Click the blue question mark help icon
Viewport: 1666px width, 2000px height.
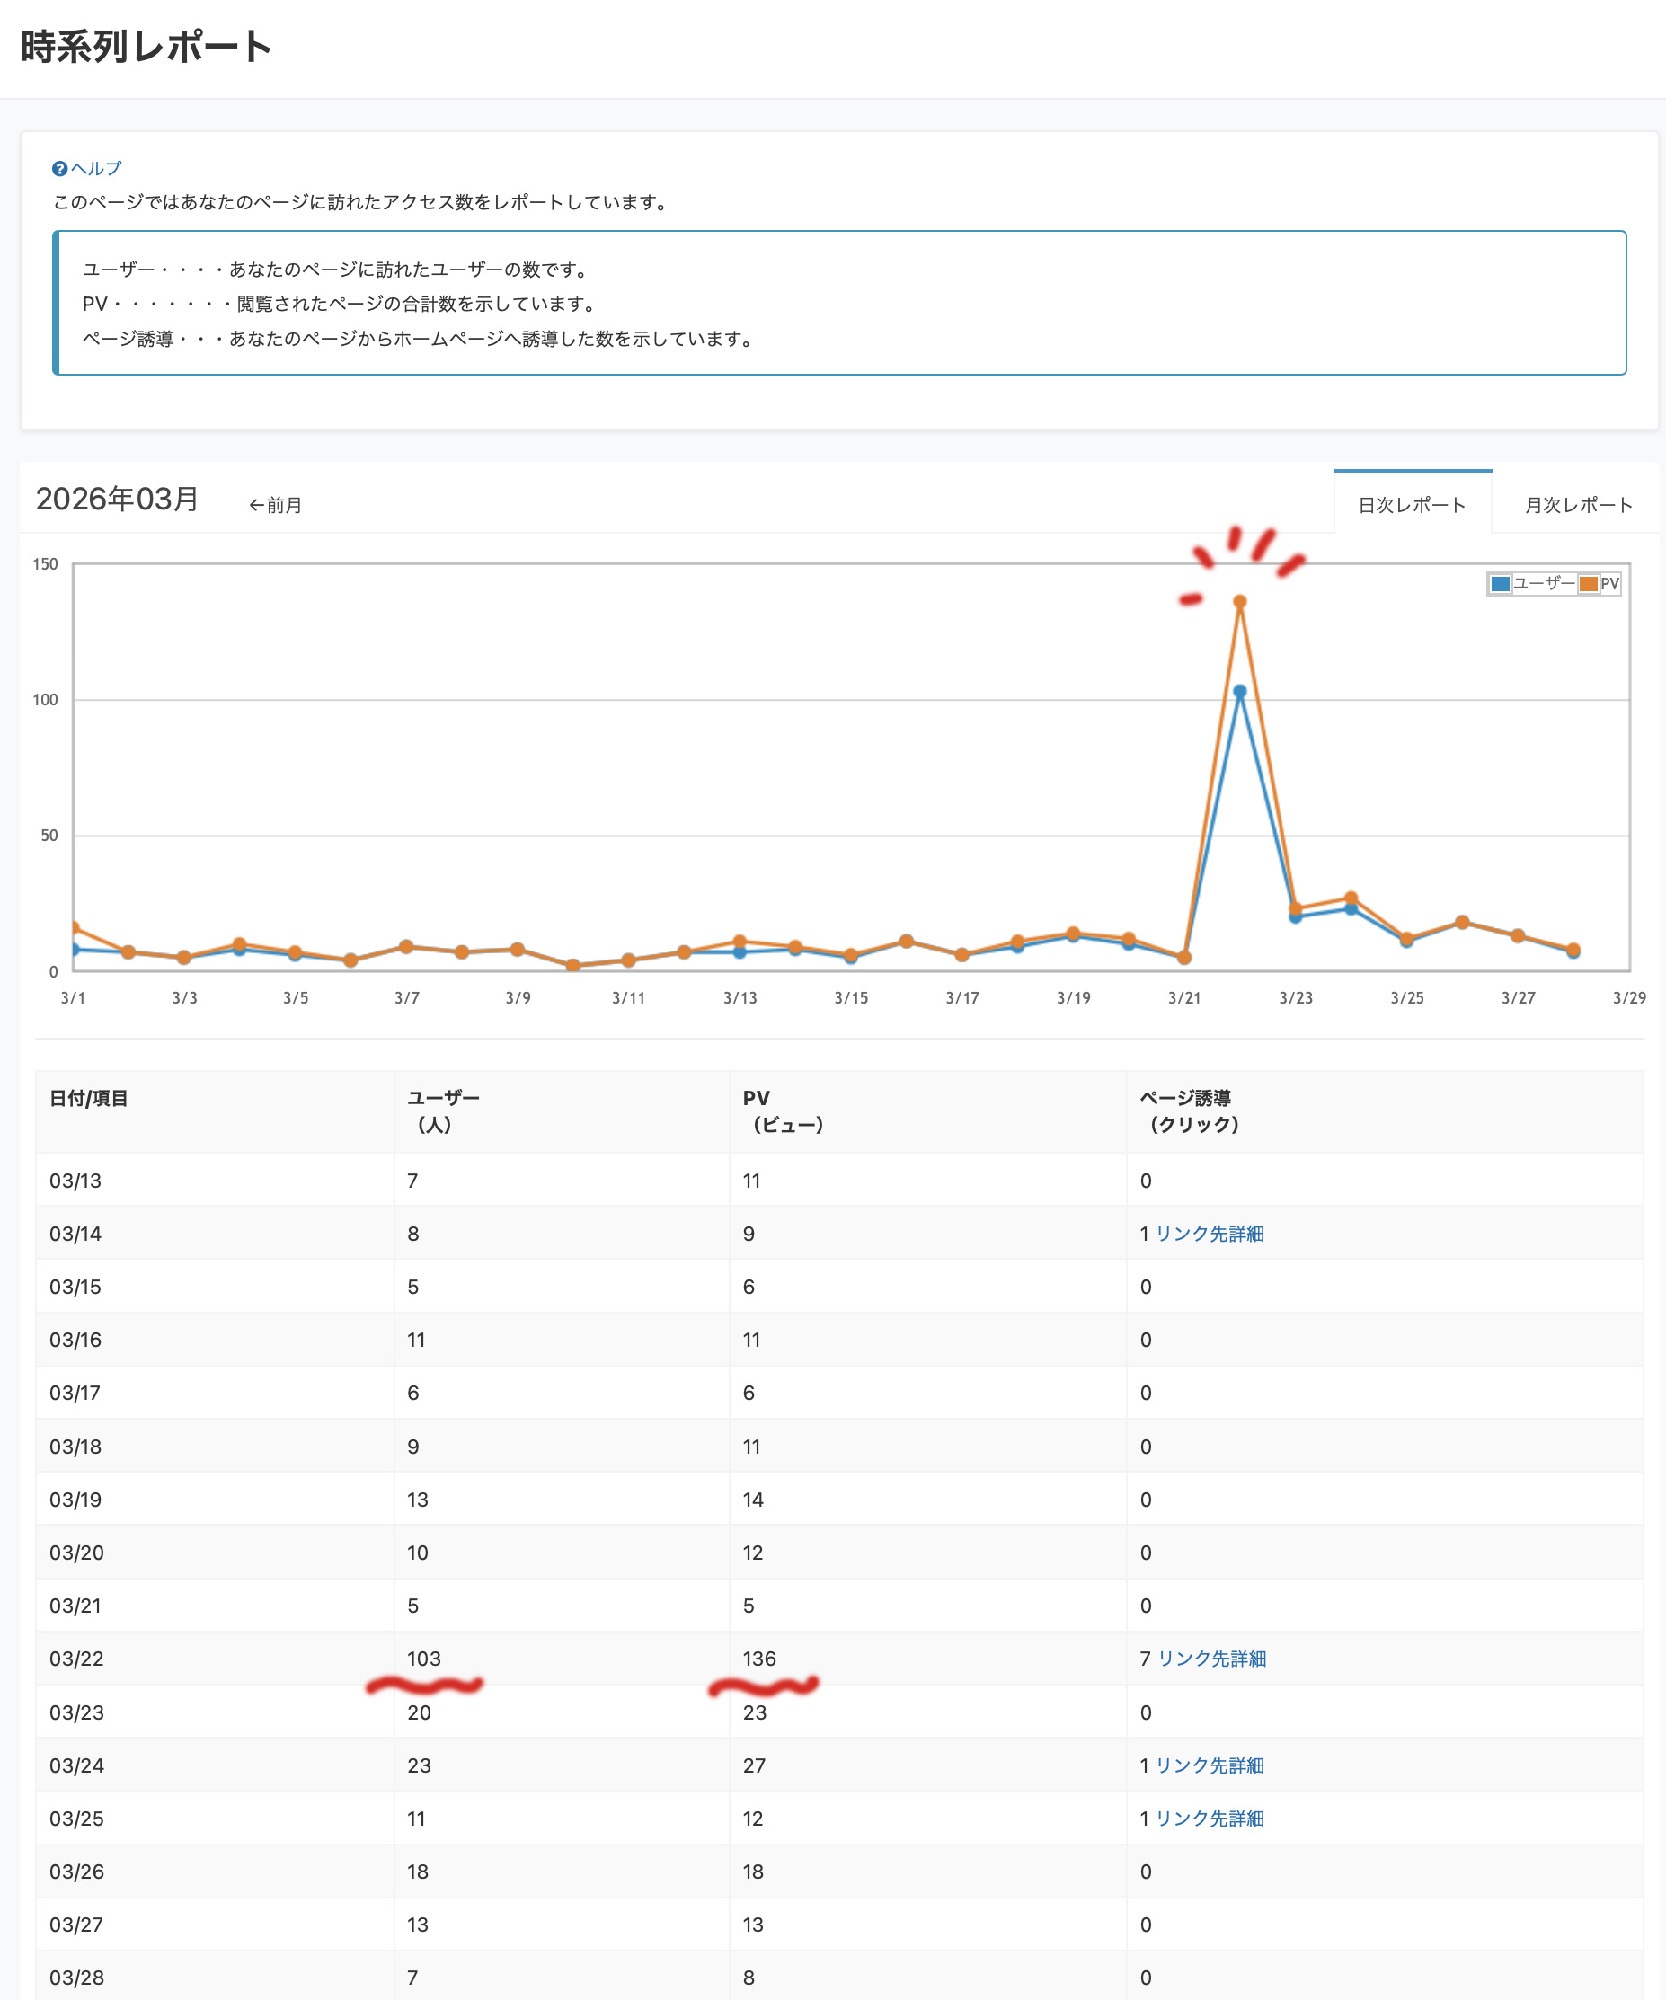[59, 169]
